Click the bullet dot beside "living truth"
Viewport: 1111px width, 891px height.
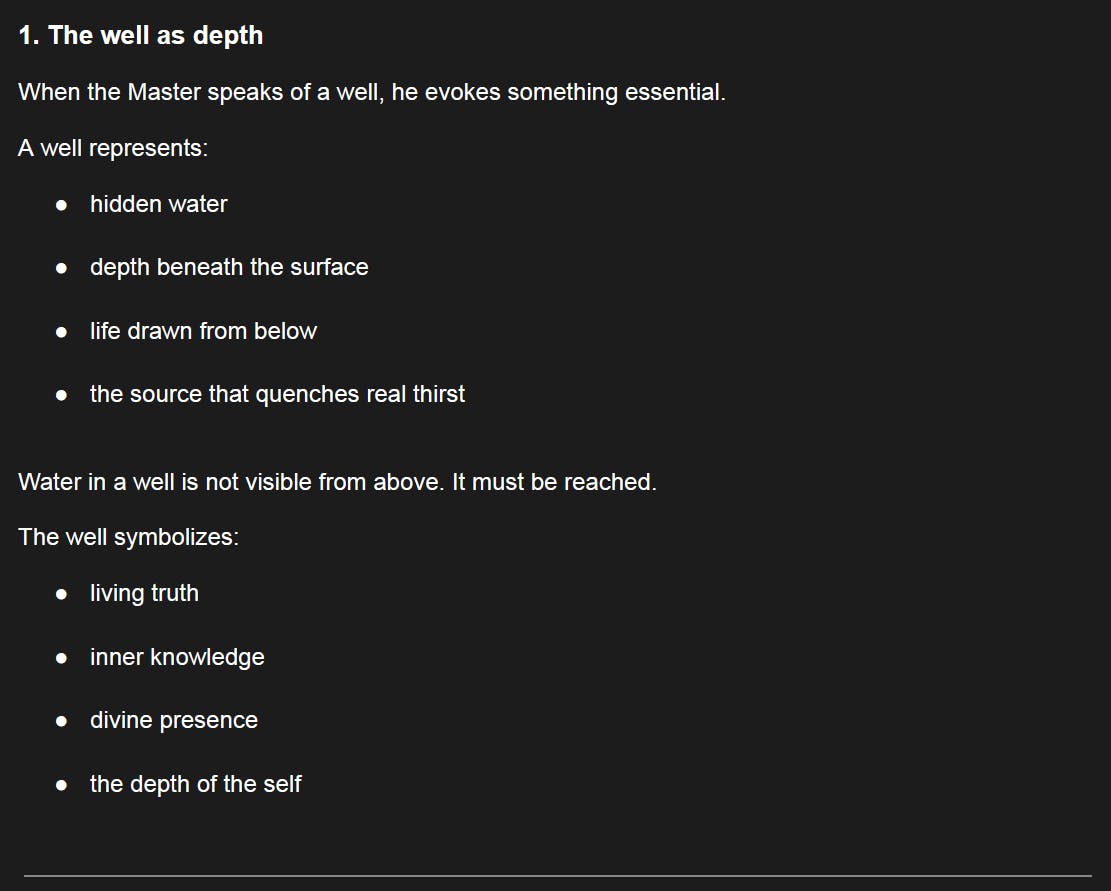click(62, 594)
